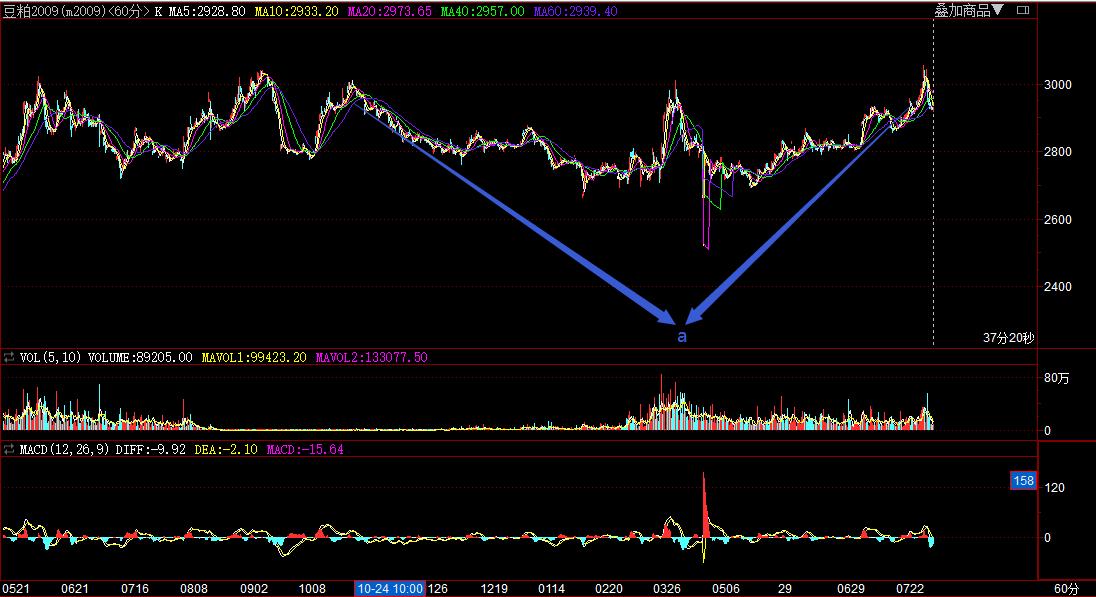The image size is (1096, 597).
Task: Click the swap indicator icon beside MACD(12,26,9)
Action: click(x=9, y=449)
